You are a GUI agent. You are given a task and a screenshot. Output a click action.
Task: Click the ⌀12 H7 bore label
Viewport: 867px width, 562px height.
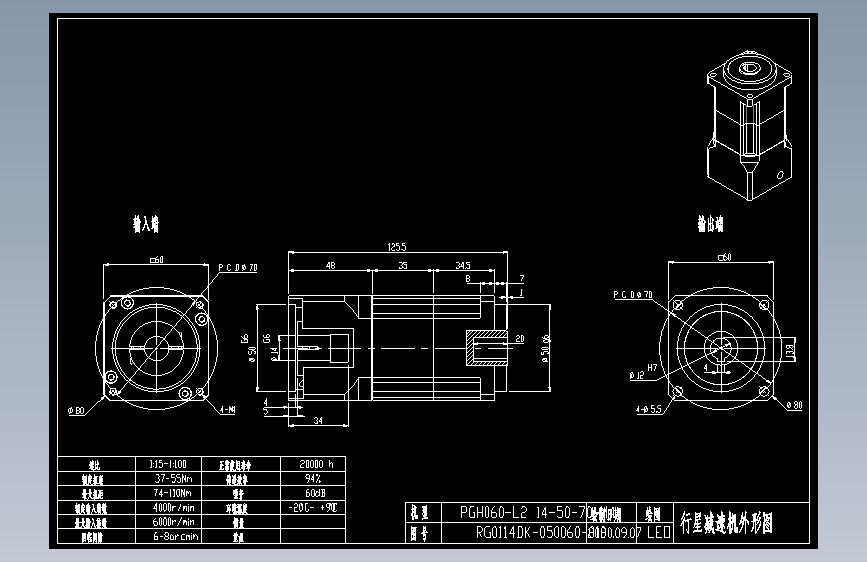[643, 372]
